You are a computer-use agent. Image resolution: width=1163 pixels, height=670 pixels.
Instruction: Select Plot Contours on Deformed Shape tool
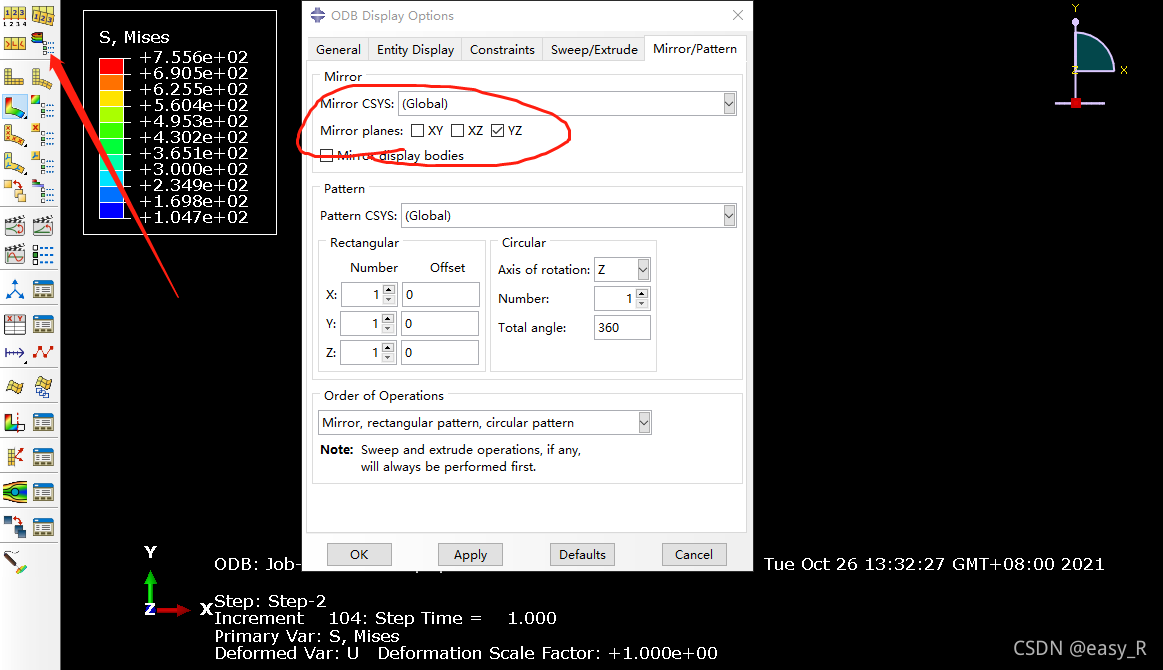click(15, 106)
